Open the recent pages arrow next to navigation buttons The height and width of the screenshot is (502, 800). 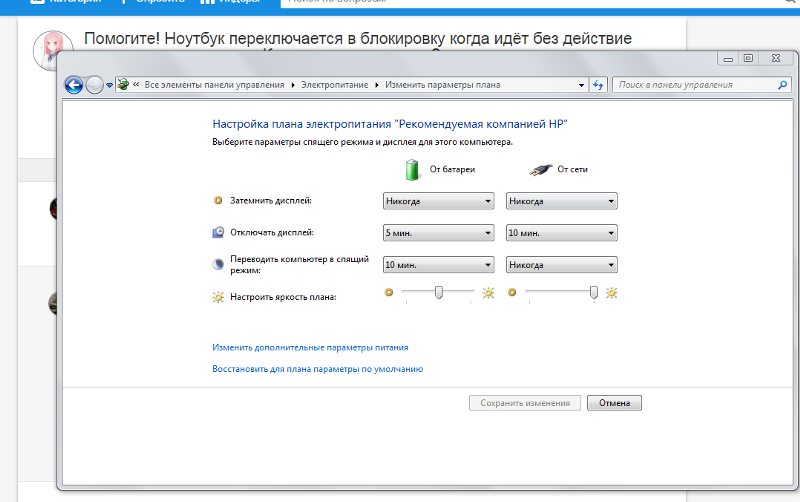[109, 86]
